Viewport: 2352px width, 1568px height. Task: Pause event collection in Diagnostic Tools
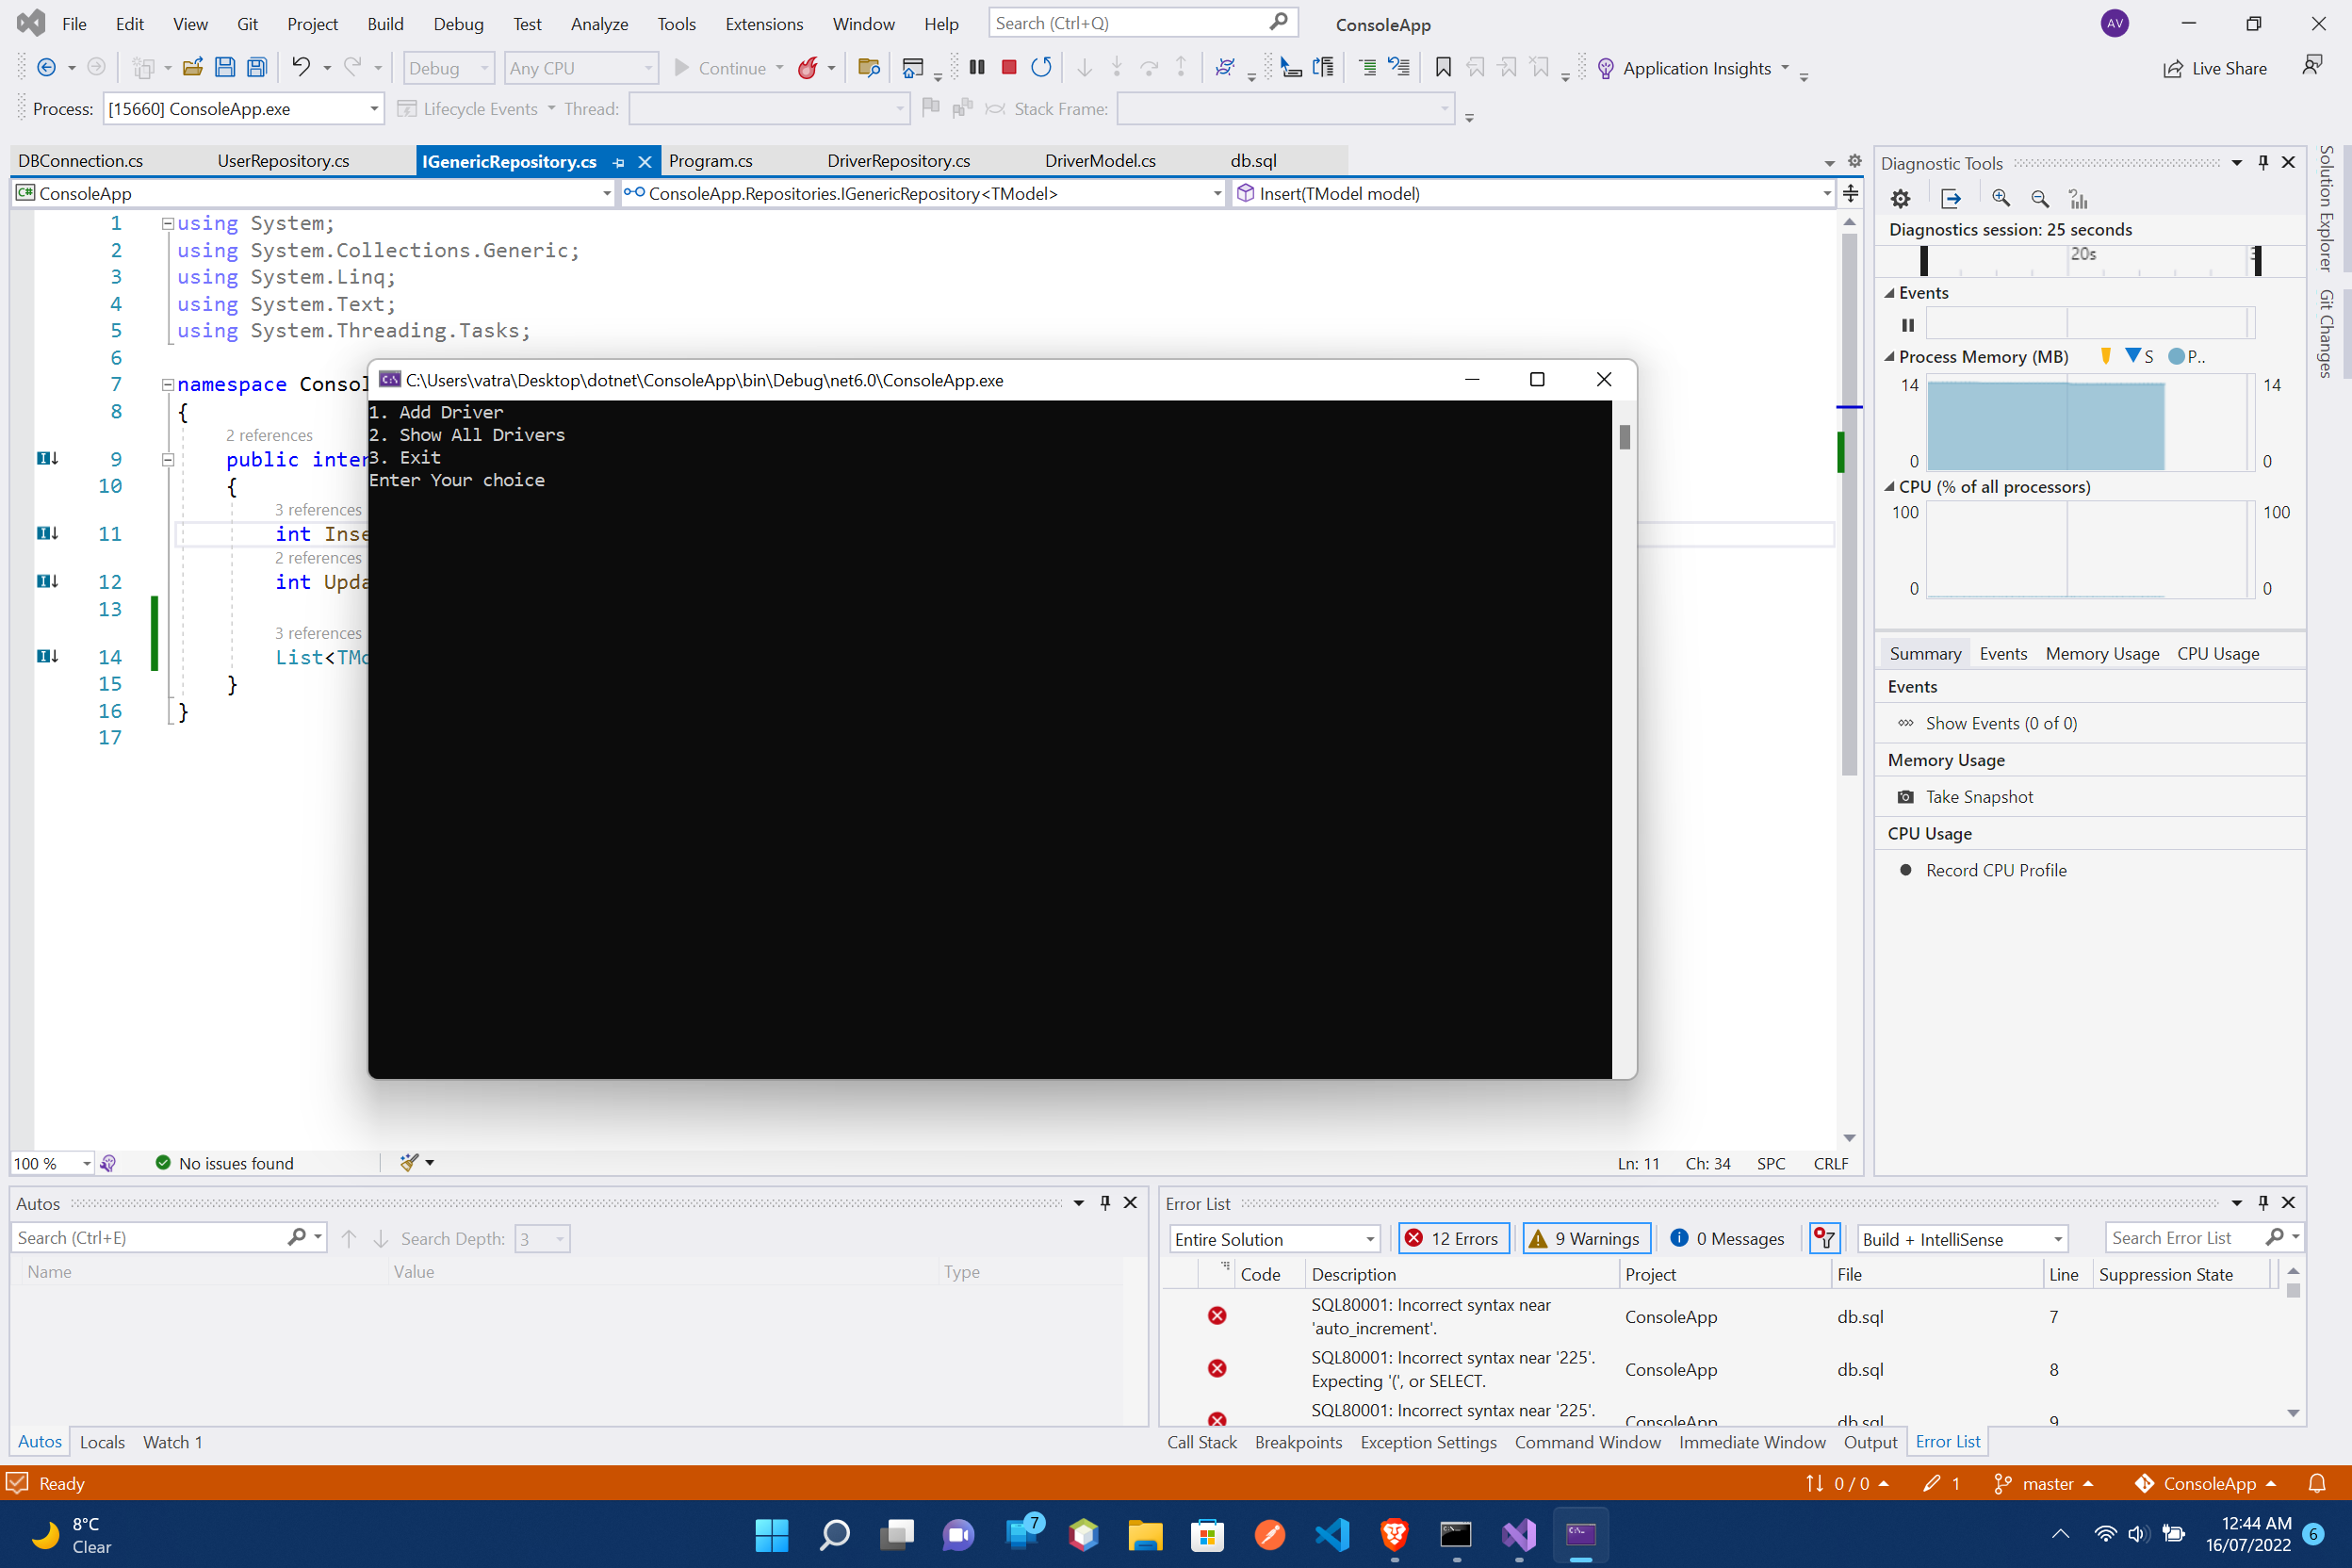coord(1907,324)
